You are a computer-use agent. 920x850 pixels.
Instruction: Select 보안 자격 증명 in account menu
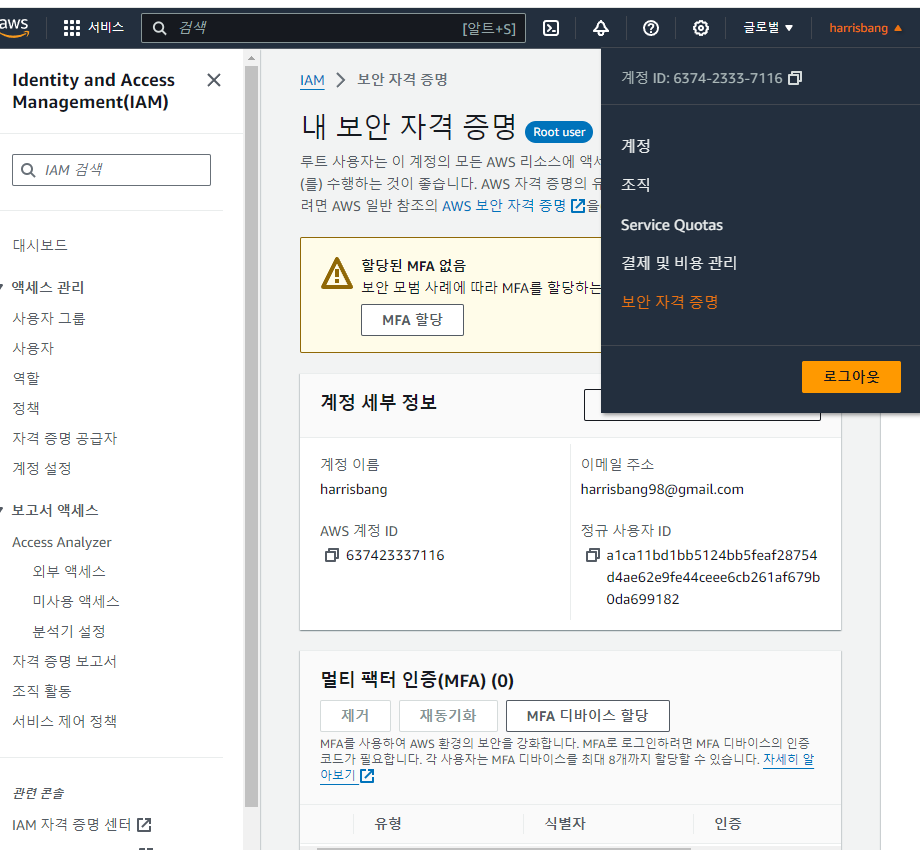669,302
